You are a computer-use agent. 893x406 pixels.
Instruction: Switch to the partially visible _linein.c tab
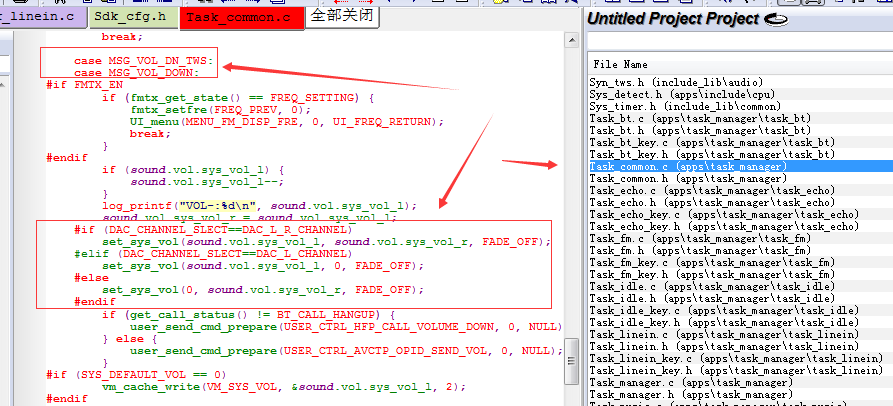click(x=44, y=17)
